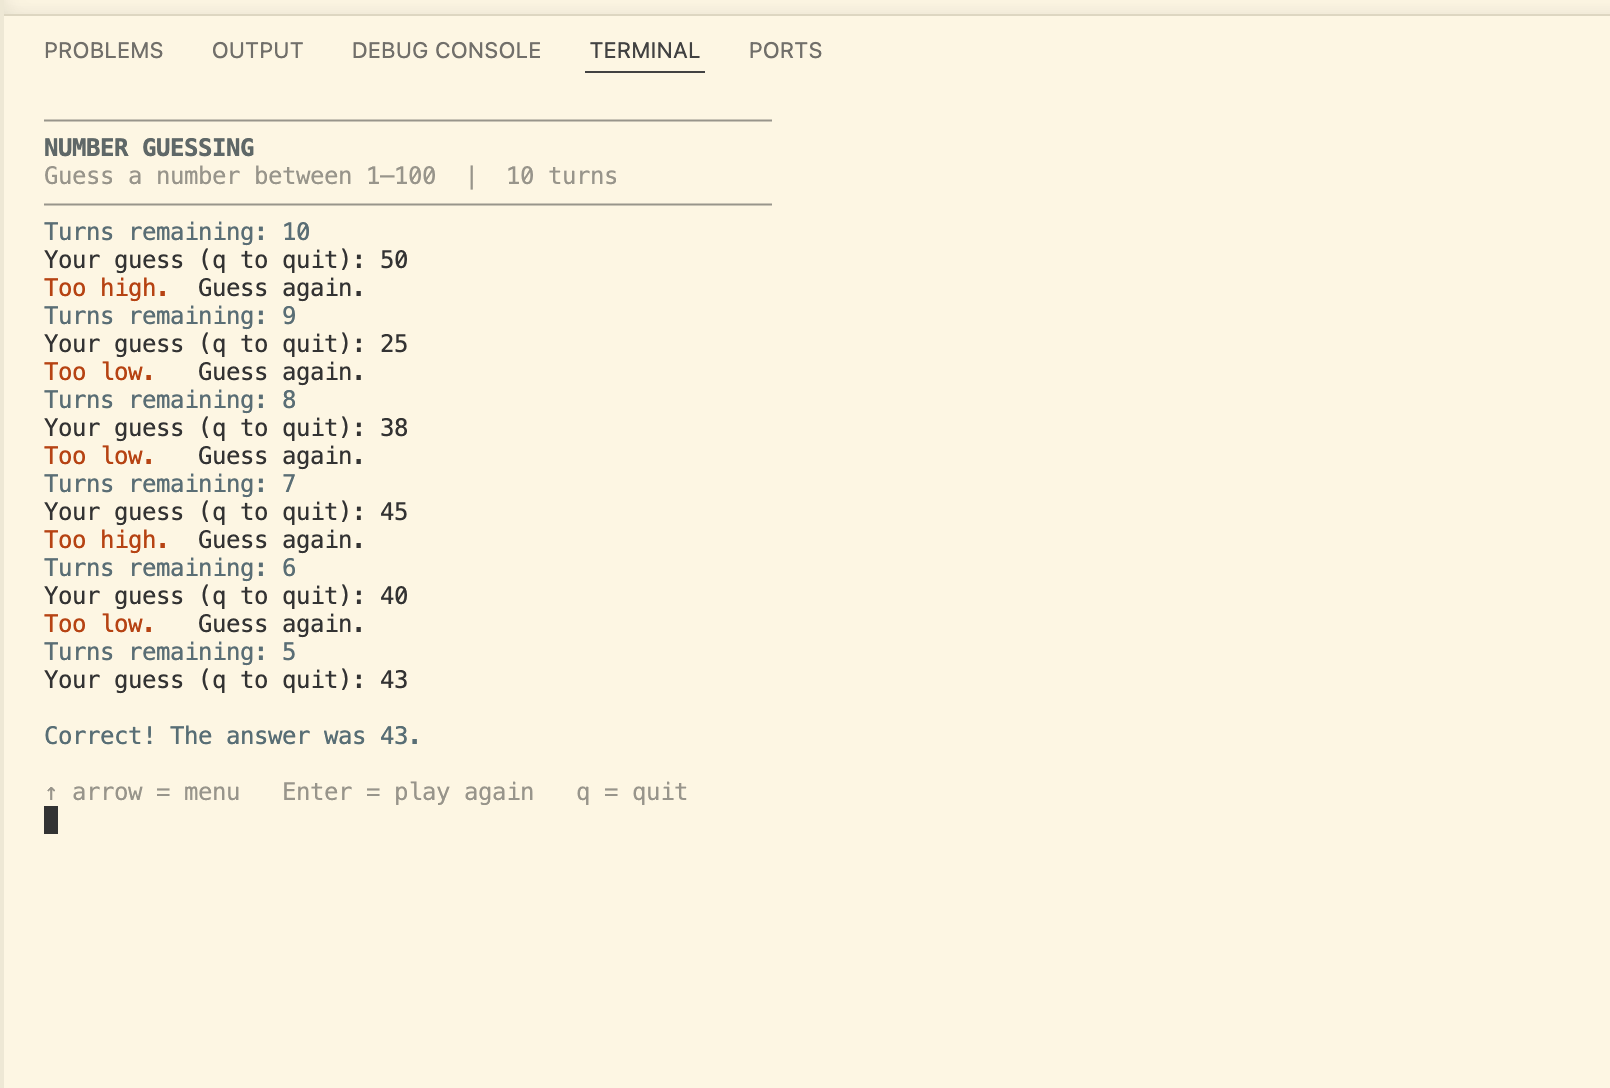
Task: Click the 'Turns remaining: 9' line
Action: click(170, 316)
